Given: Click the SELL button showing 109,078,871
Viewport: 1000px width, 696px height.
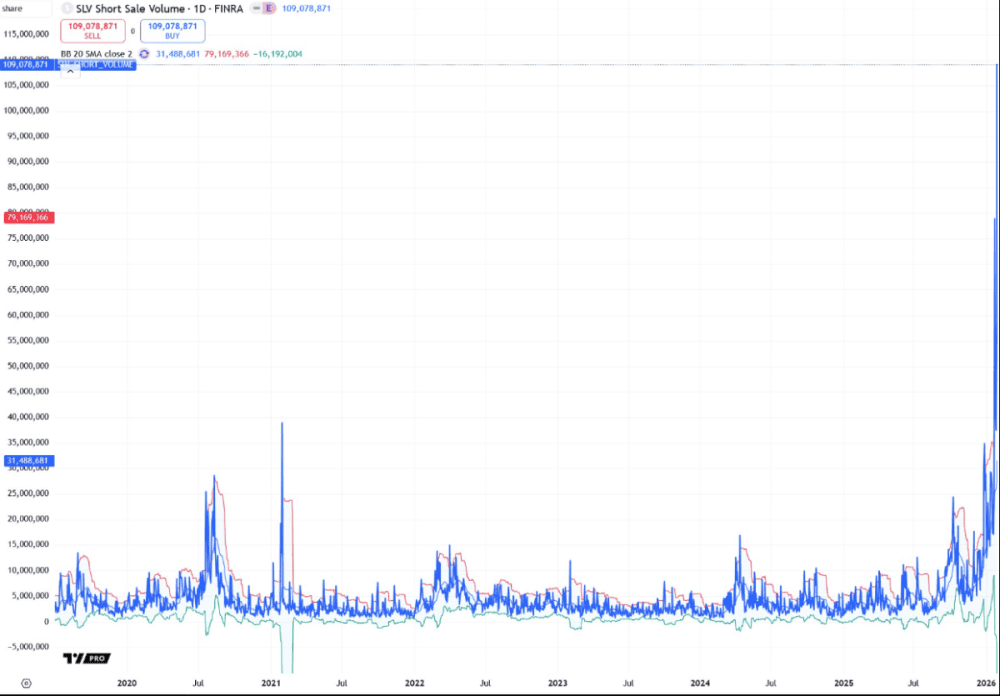Looking at the screenshot, I should (x=93, y=31).
